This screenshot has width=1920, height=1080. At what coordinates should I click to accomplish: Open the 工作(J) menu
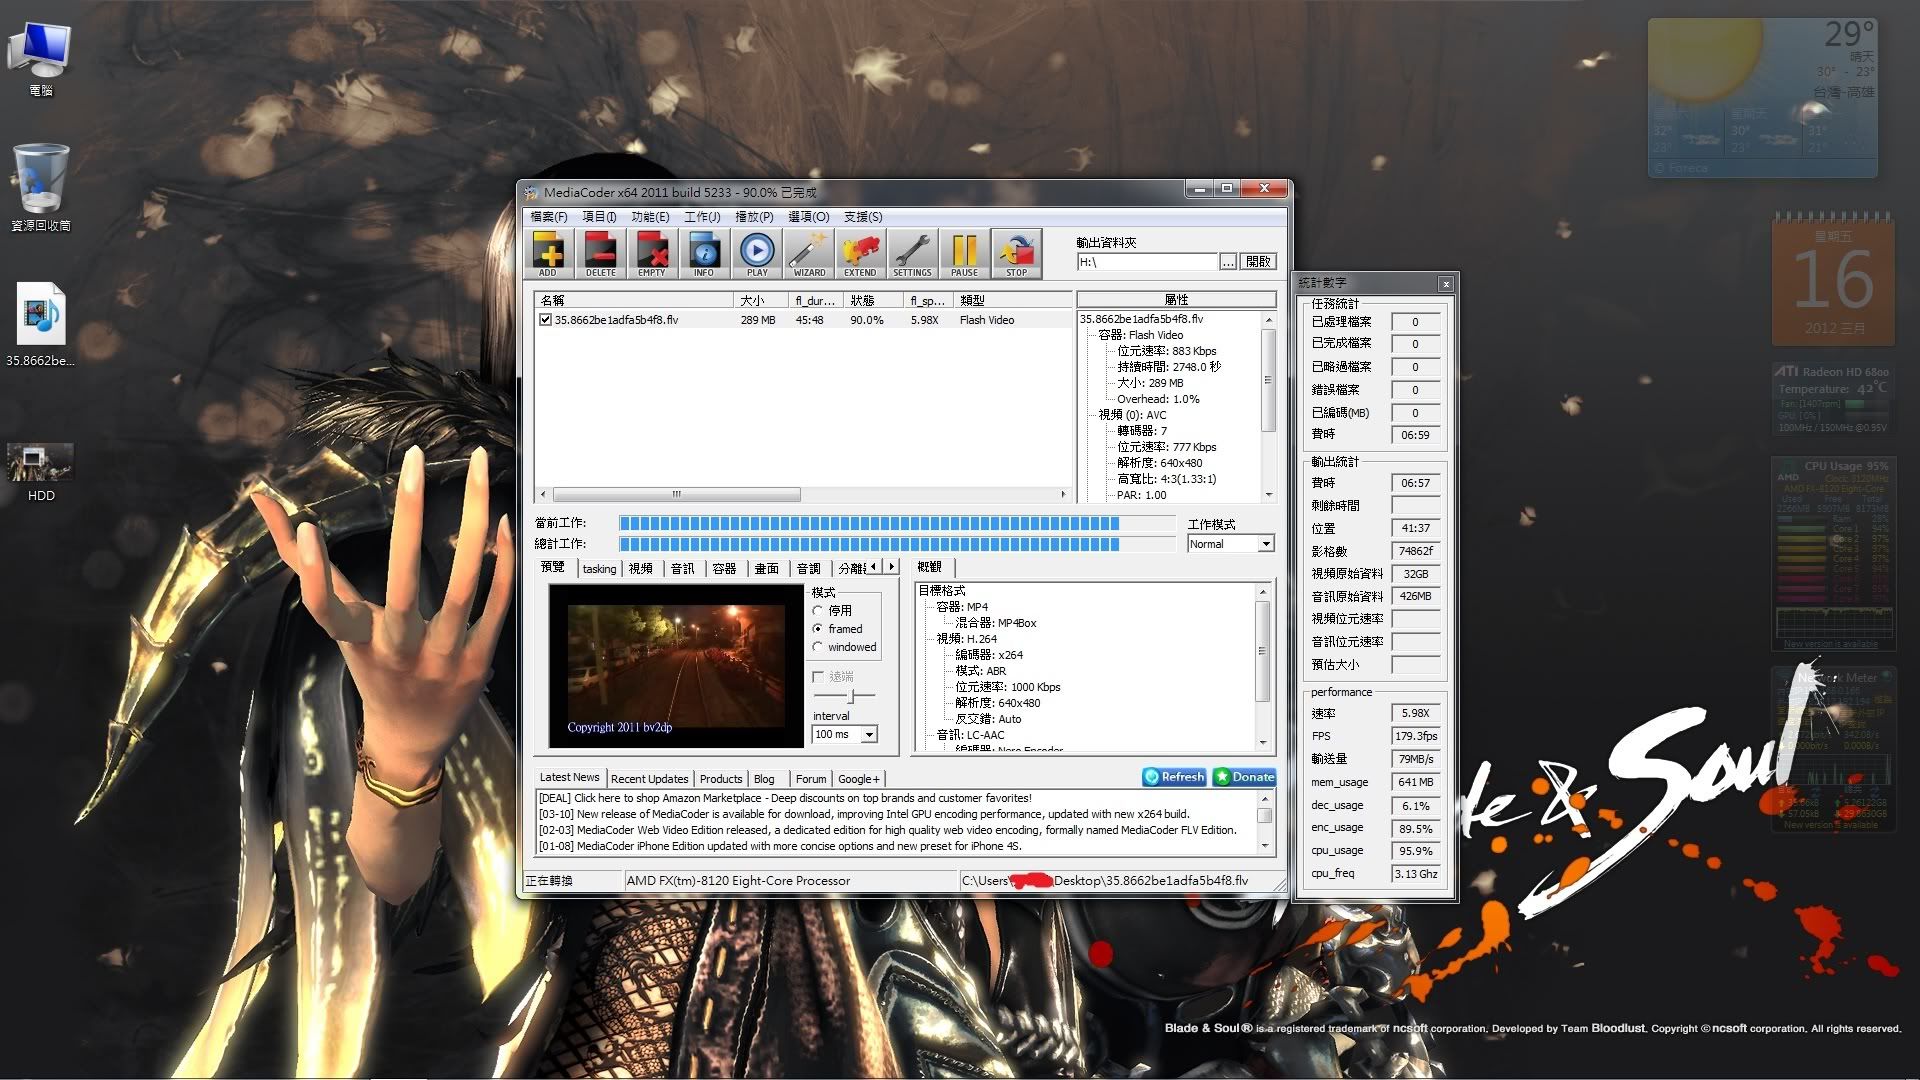click(x=702, y=217)
